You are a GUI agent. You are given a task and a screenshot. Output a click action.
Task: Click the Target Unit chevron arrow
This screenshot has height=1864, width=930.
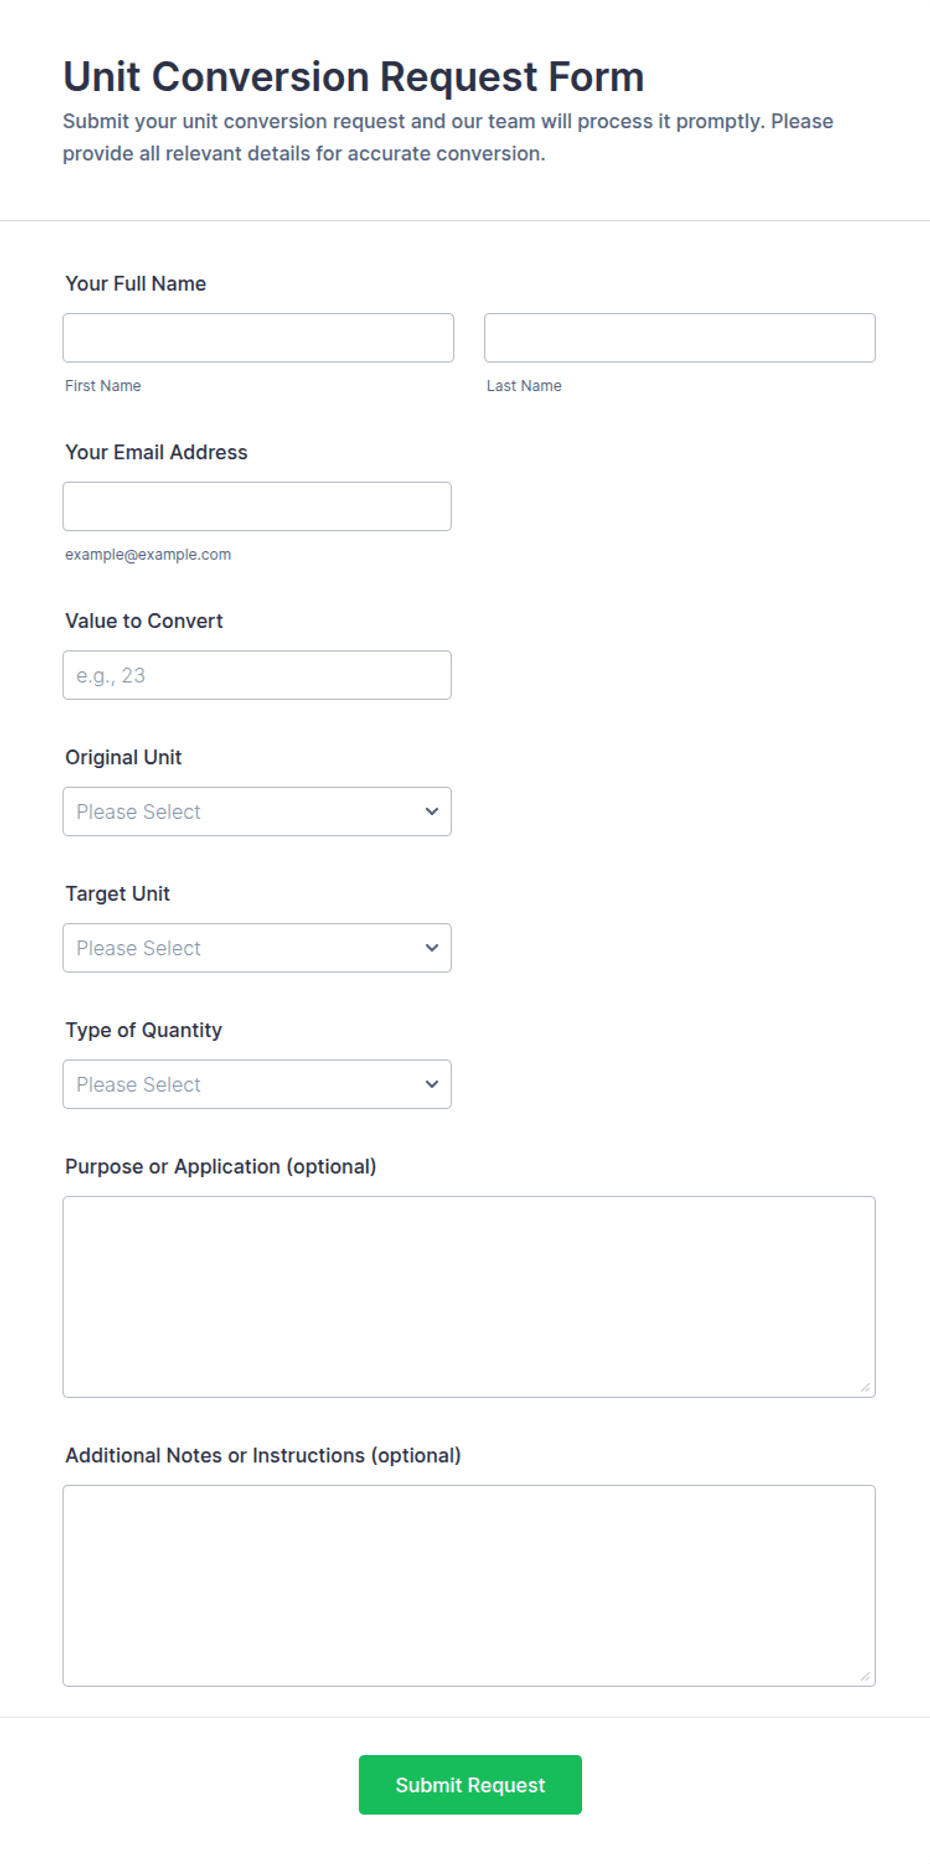[x=432, y=948]
